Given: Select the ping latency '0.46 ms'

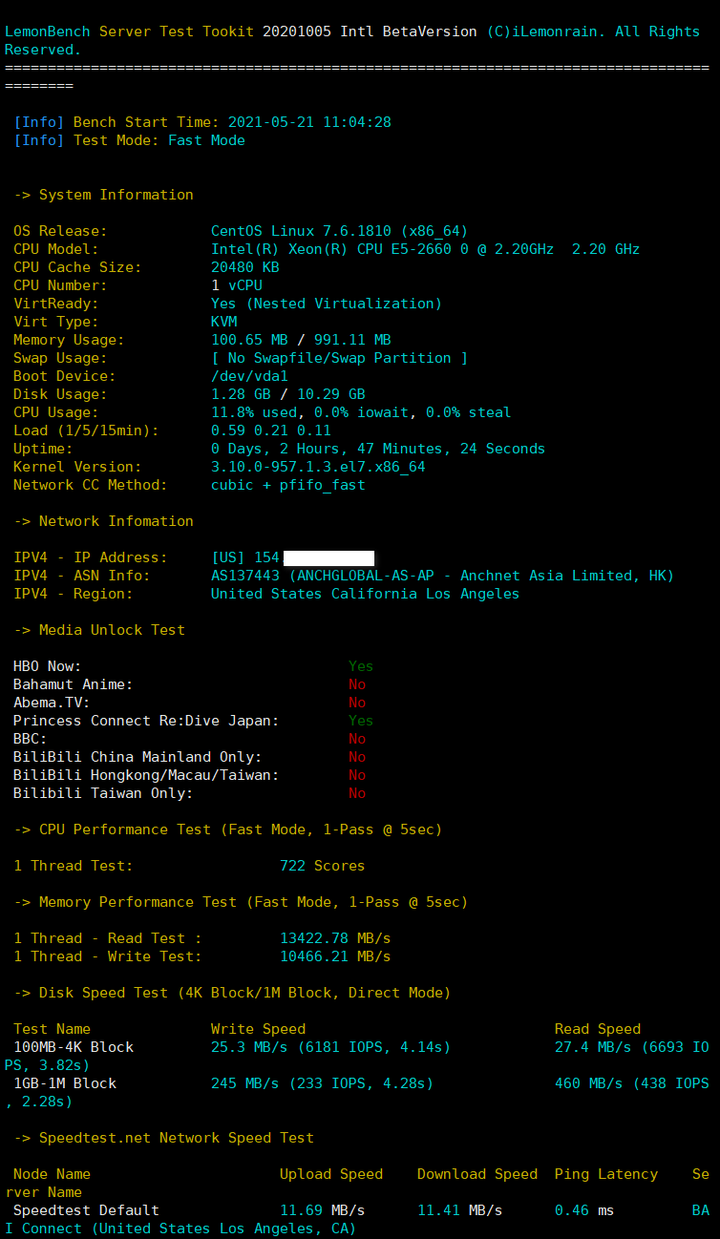Looking at the screenshot, I should (x=585, y=1210).
